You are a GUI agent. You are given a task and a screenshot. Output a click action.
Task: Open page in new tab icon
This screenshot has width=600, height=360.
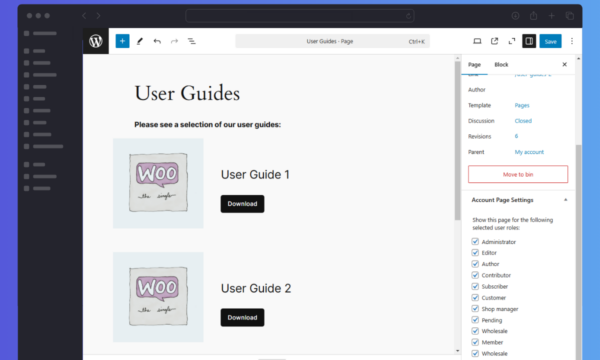[x=494, y=41]
